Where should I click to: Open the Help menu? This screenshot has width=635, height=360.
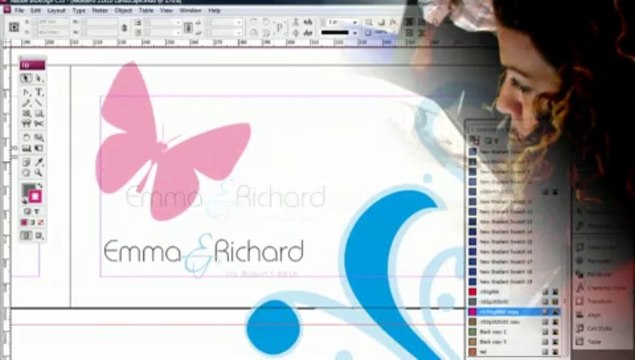click(214, 11)
